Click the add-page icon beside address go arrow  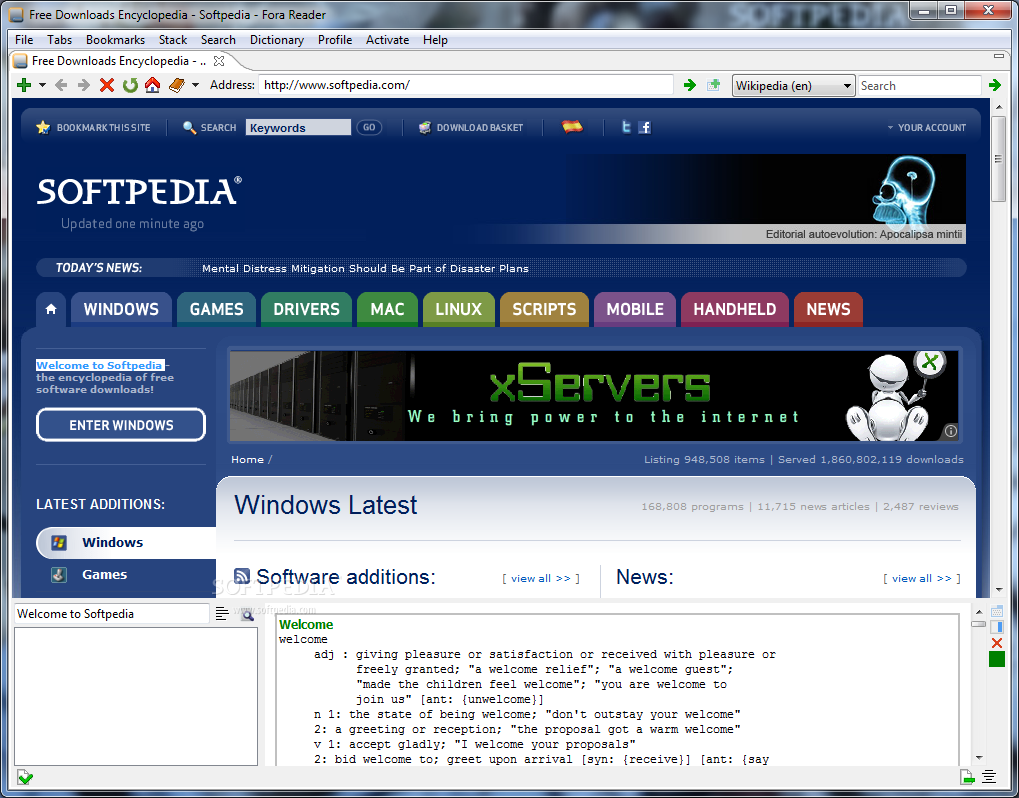coord(714,85)
